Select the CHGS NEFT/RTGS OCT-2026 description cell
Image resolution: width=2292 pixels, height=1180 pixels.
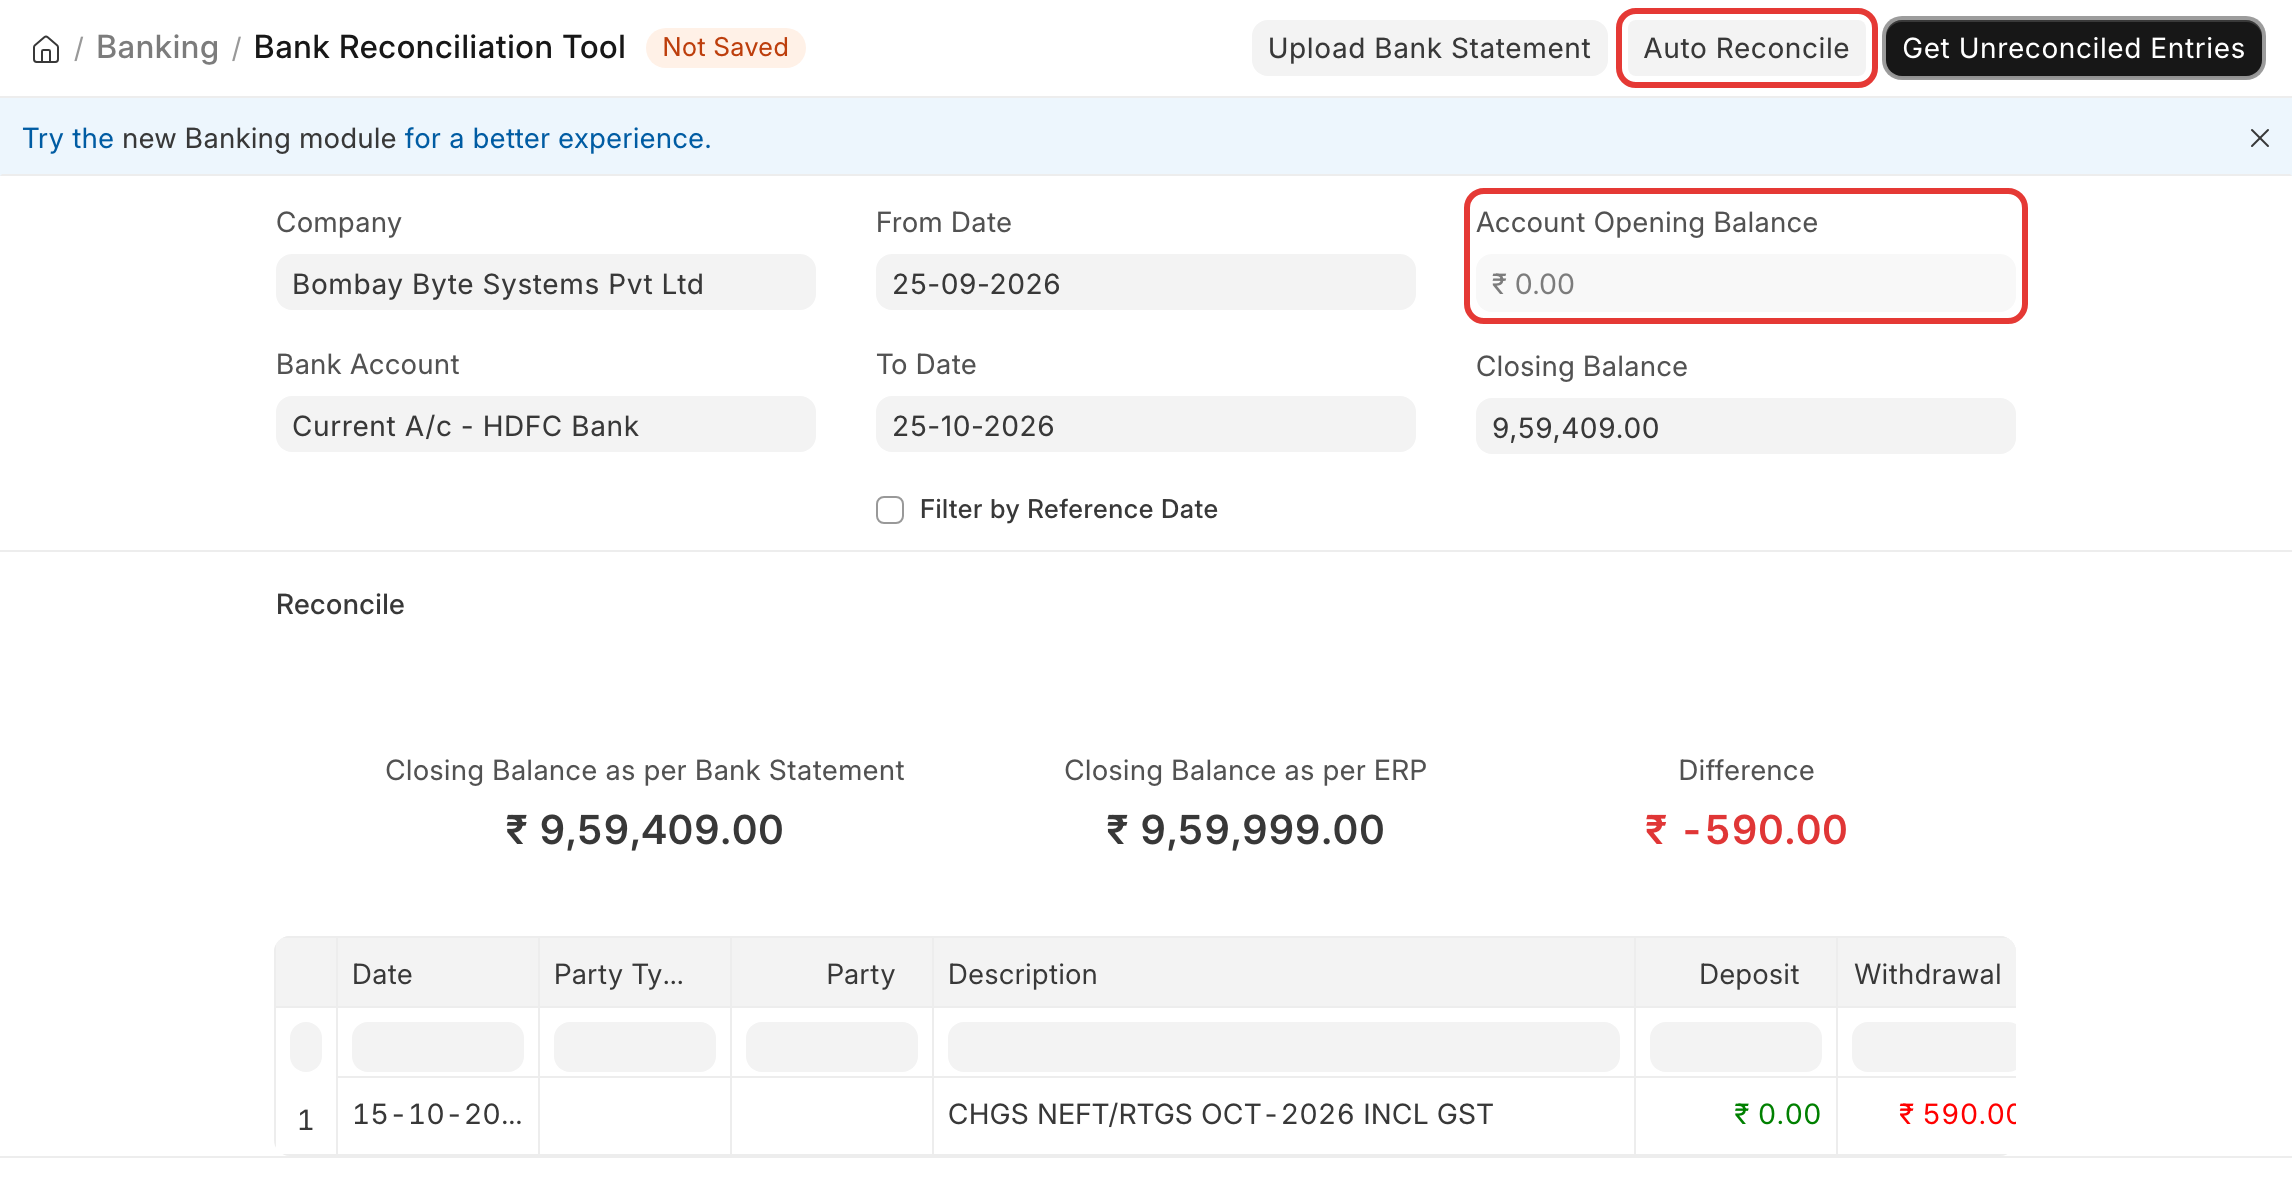1284,1115
